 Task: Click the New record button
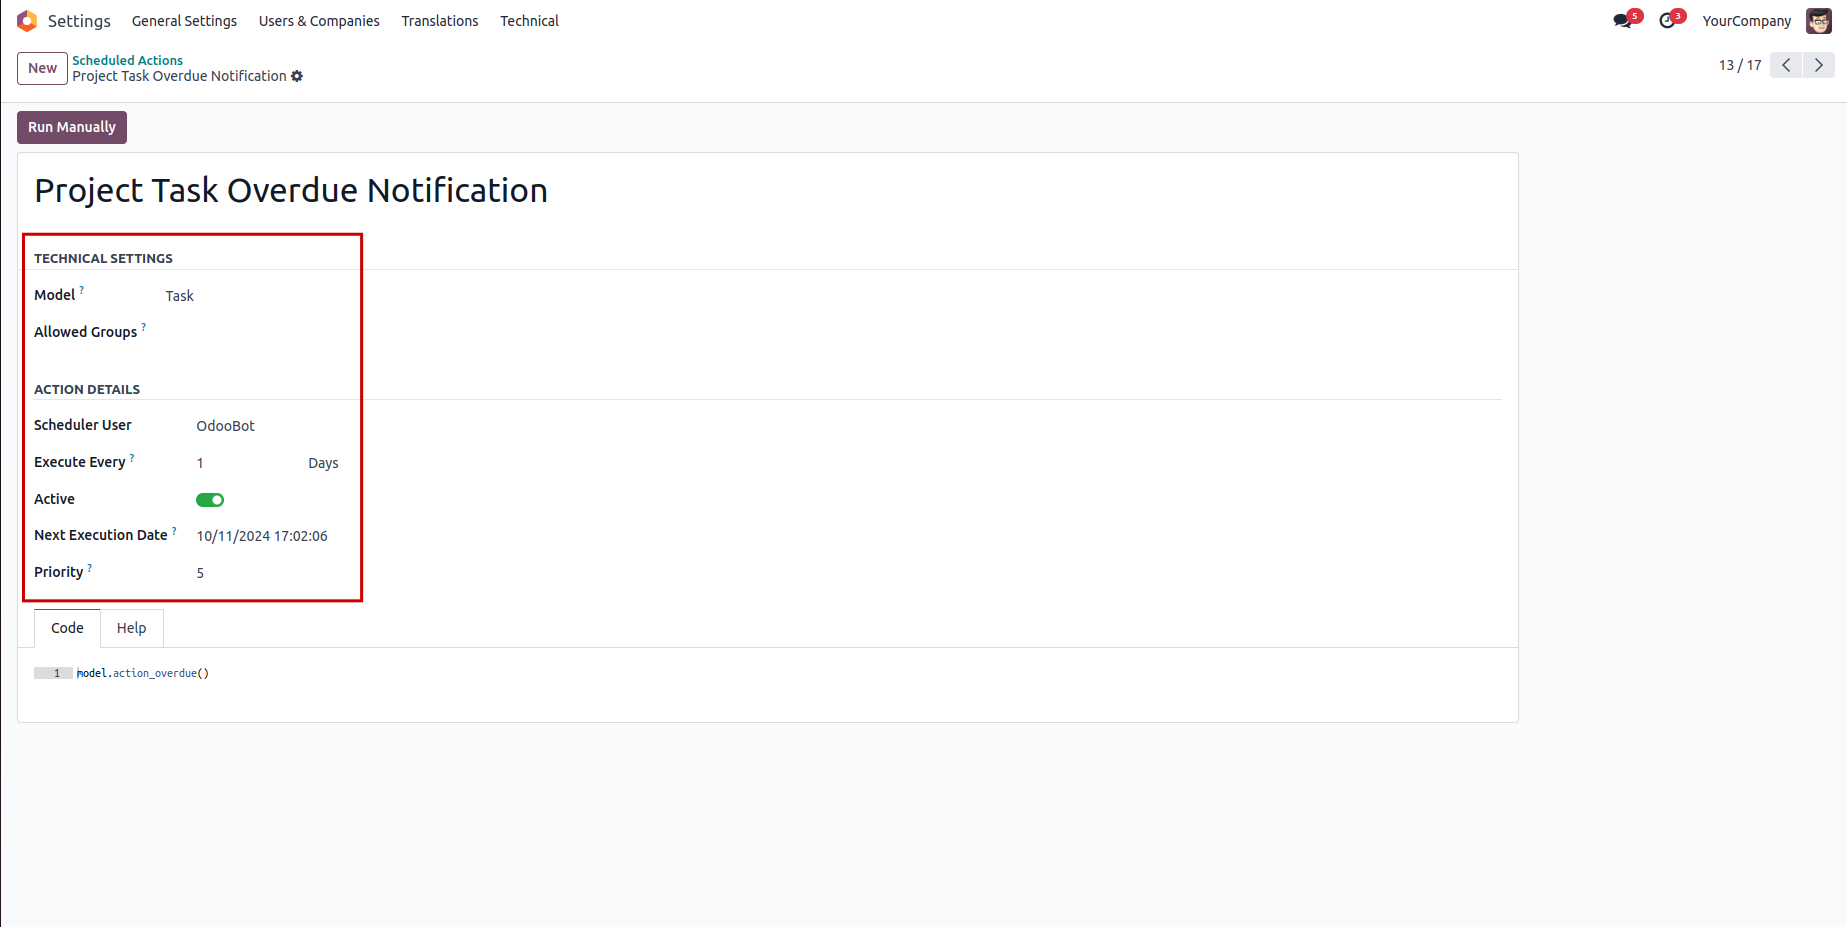click(42, 68)
